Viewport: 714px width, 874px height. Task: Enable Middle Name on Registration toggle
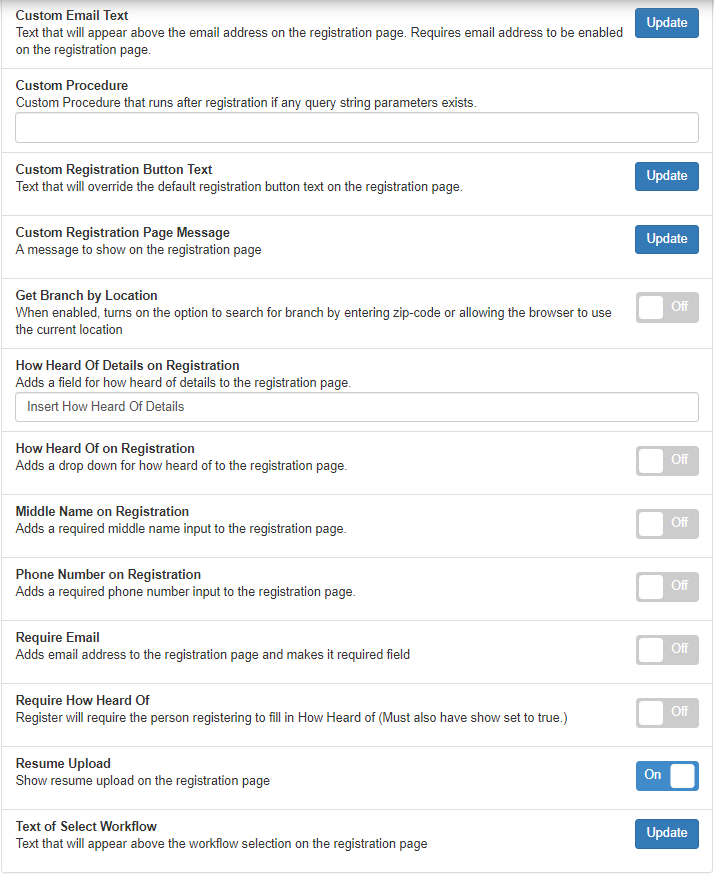(667, 523)
